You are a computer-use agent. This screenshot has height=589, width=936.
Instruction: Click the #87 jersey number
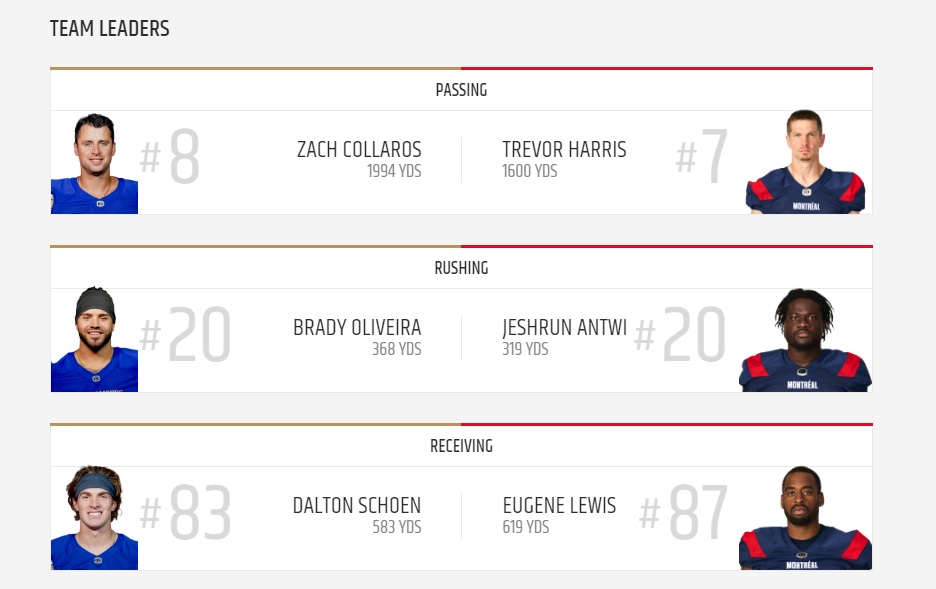[685, 514]
